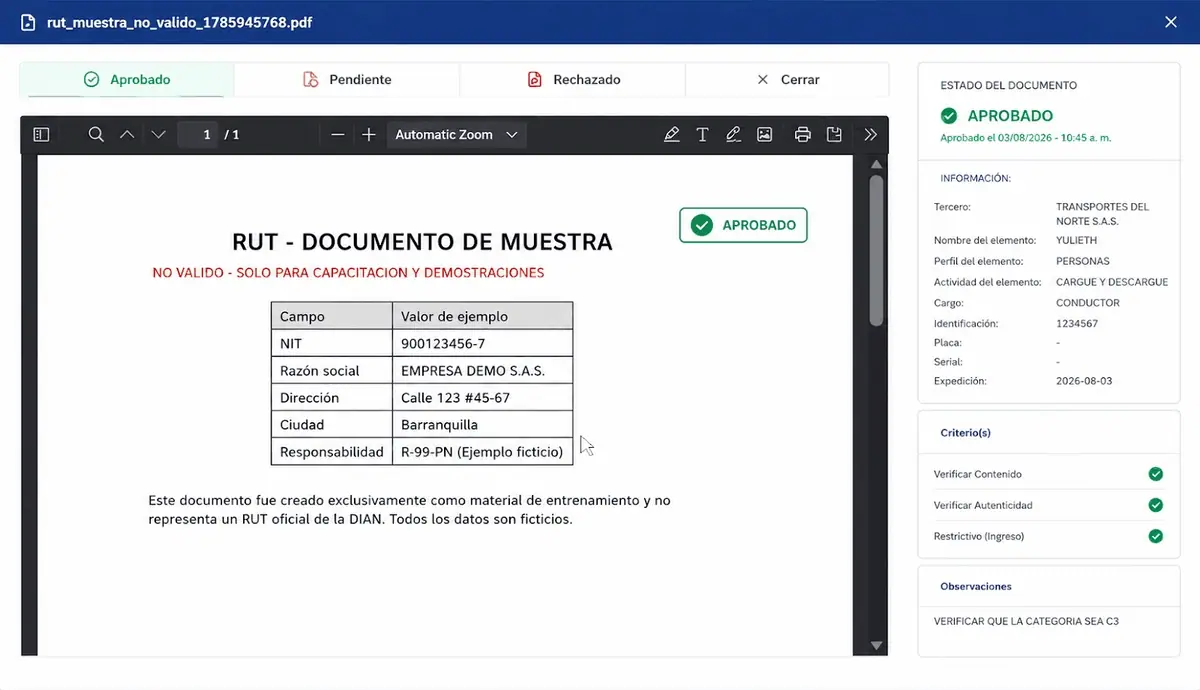
Task: Click the 'Observaciones' section header
Action: (976, 586)
